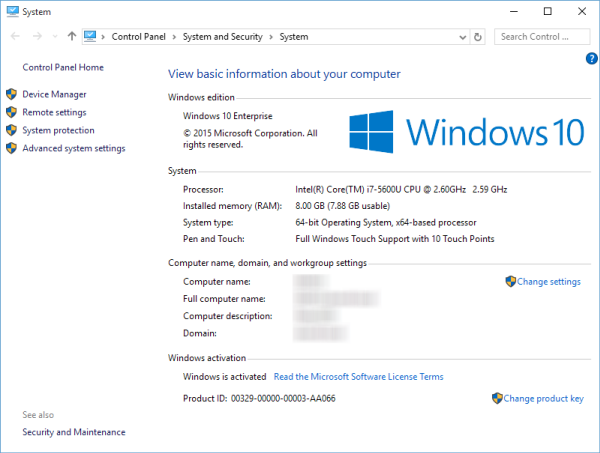The image size is (600, 453).
Task: Click the shield icon next to Change product key
Action: pos(497,398)
